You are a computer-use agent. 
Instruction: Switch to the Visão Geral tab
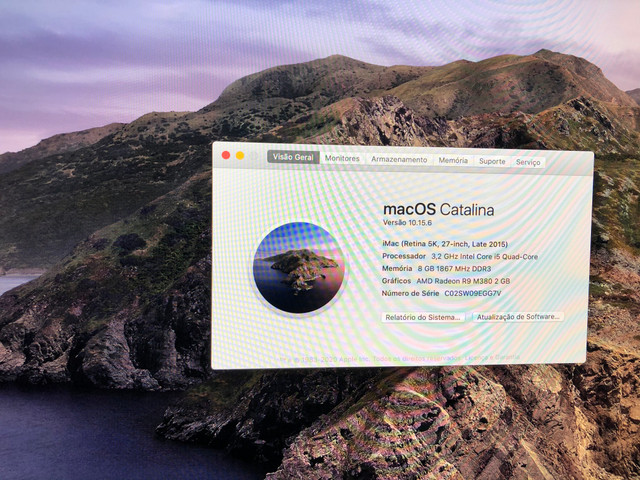[x=293, y=157]
